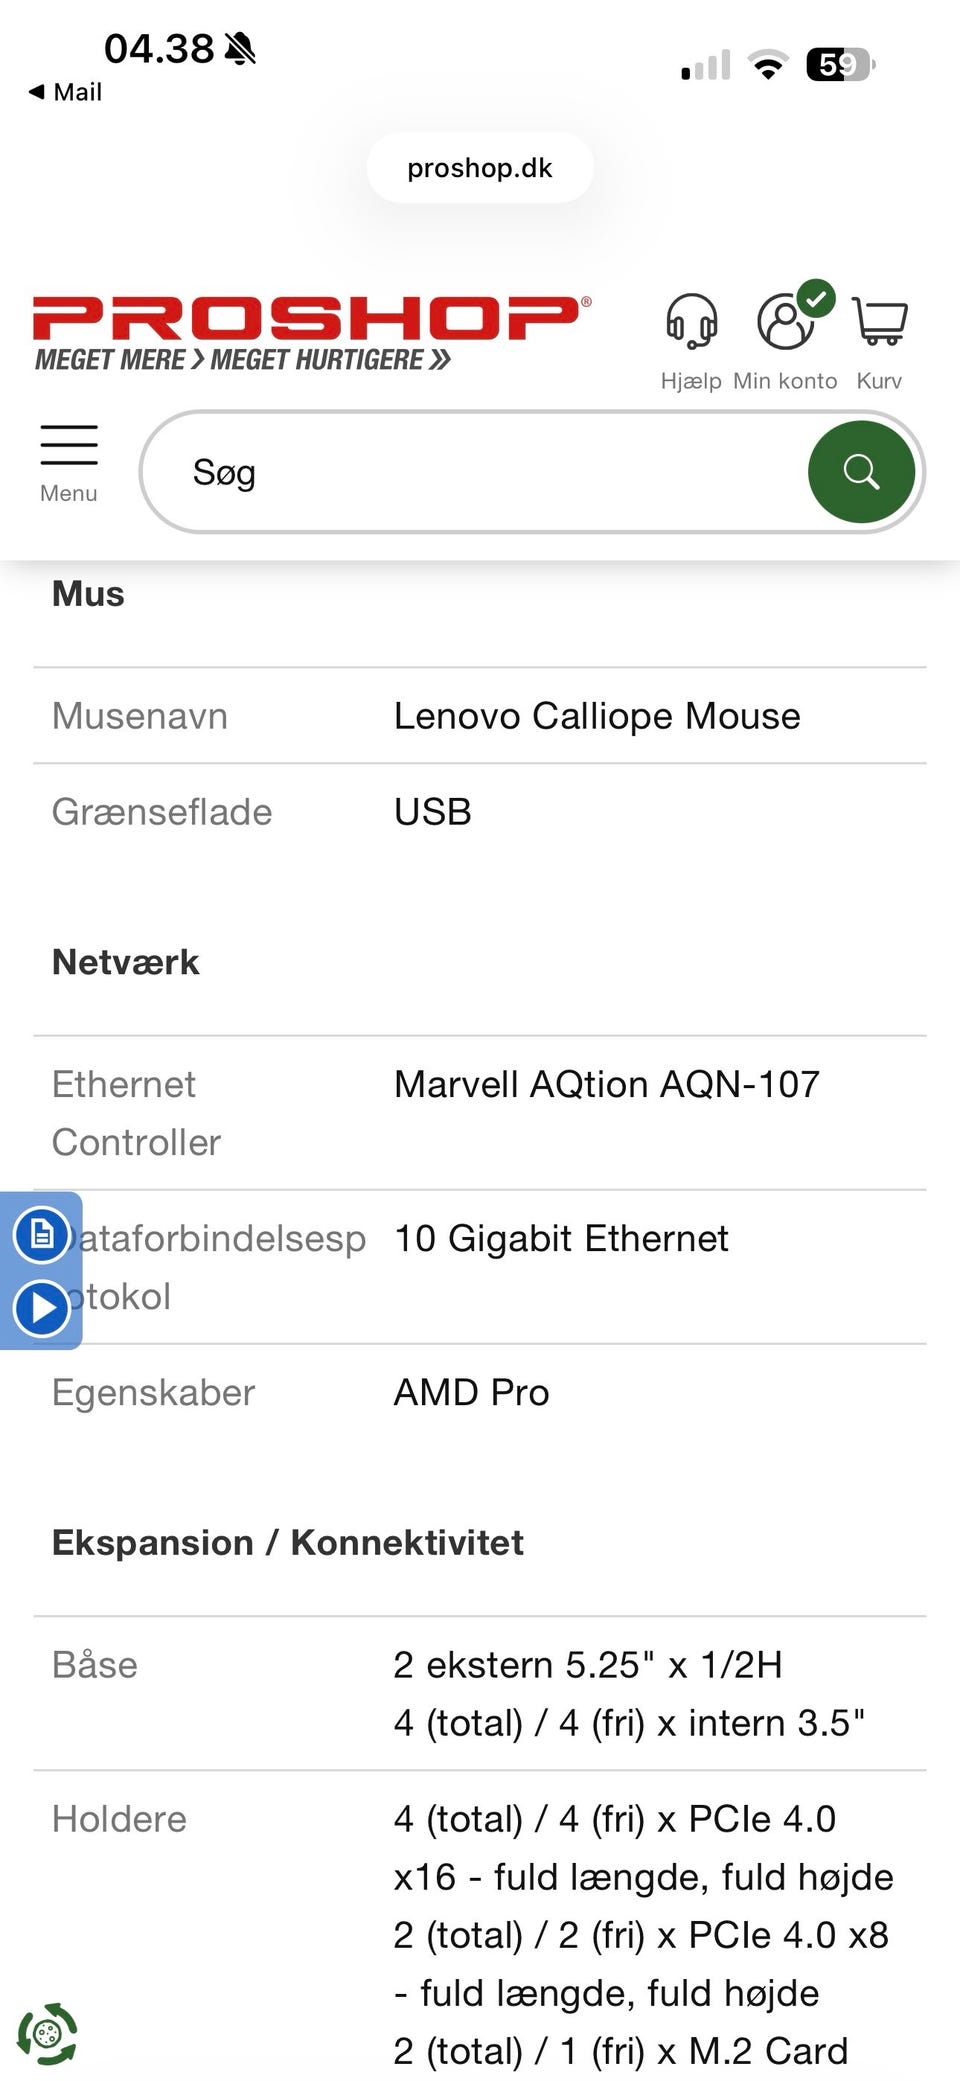Return to the Mail app
The image size is (960, 2081).
click(66, 92)
